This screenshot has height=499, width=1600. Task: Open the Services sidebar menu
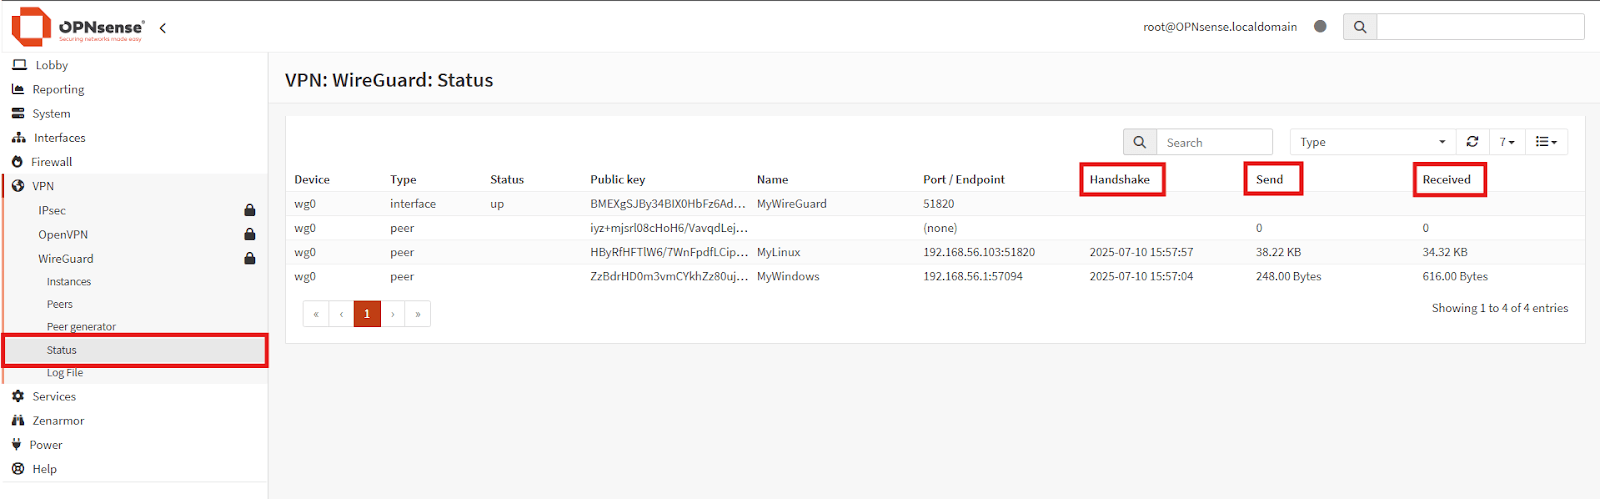pos(54,396)
